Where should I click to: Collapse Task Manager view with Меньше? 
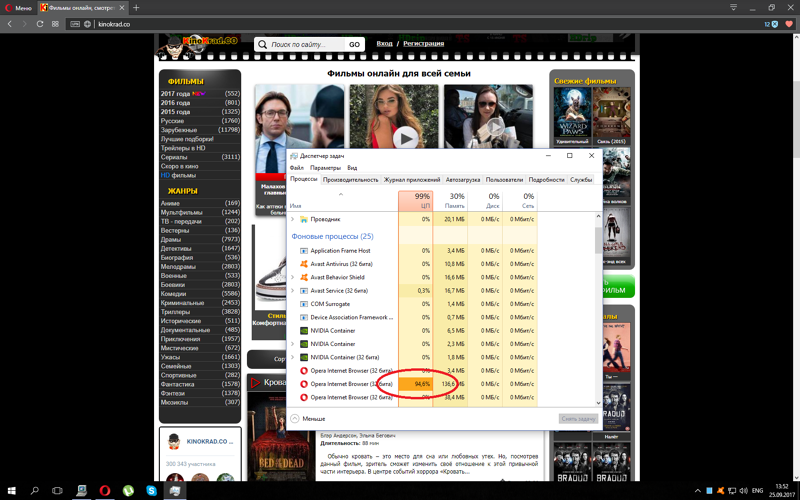coord(308,418)
